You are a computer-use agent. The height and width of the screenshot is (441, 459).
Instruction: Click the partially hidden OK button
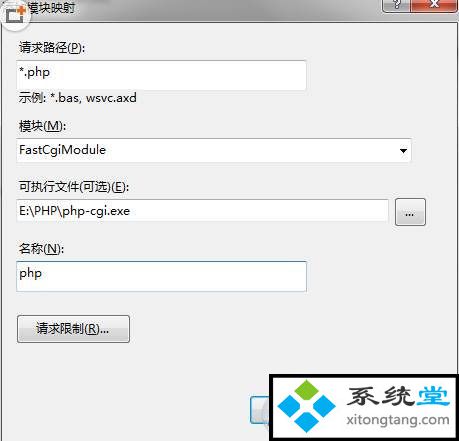[x=260, y=410]
